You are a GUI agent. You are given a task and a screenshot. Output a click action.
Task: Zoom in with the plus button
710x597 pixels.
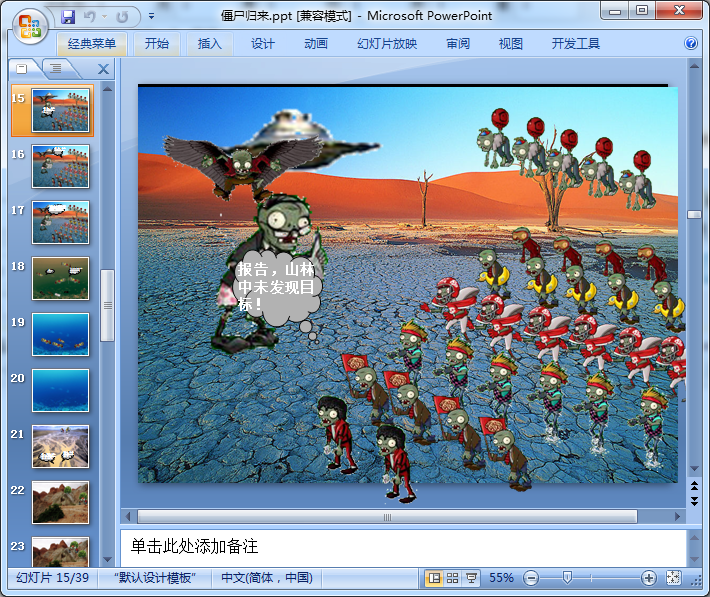pyautogui.click(x=649, y=578)
